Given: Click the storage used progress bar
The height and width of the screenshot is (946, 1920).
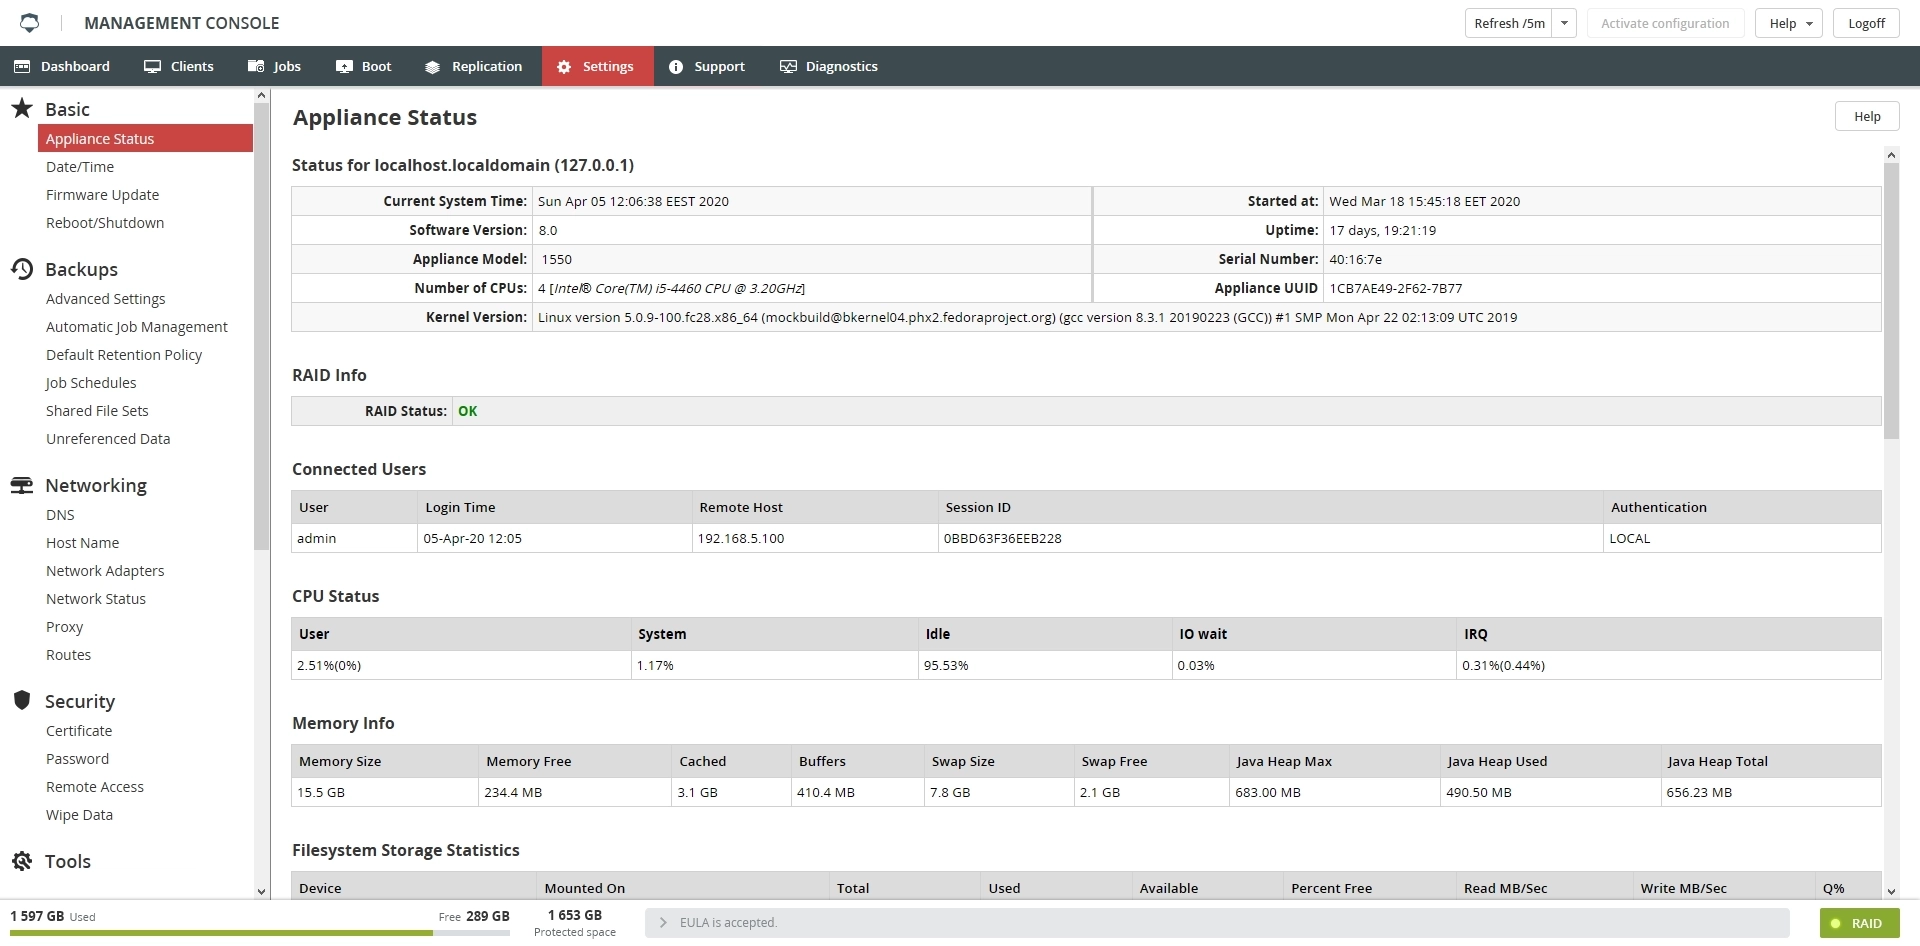Looking at the screenshot, I should point(260,933).
